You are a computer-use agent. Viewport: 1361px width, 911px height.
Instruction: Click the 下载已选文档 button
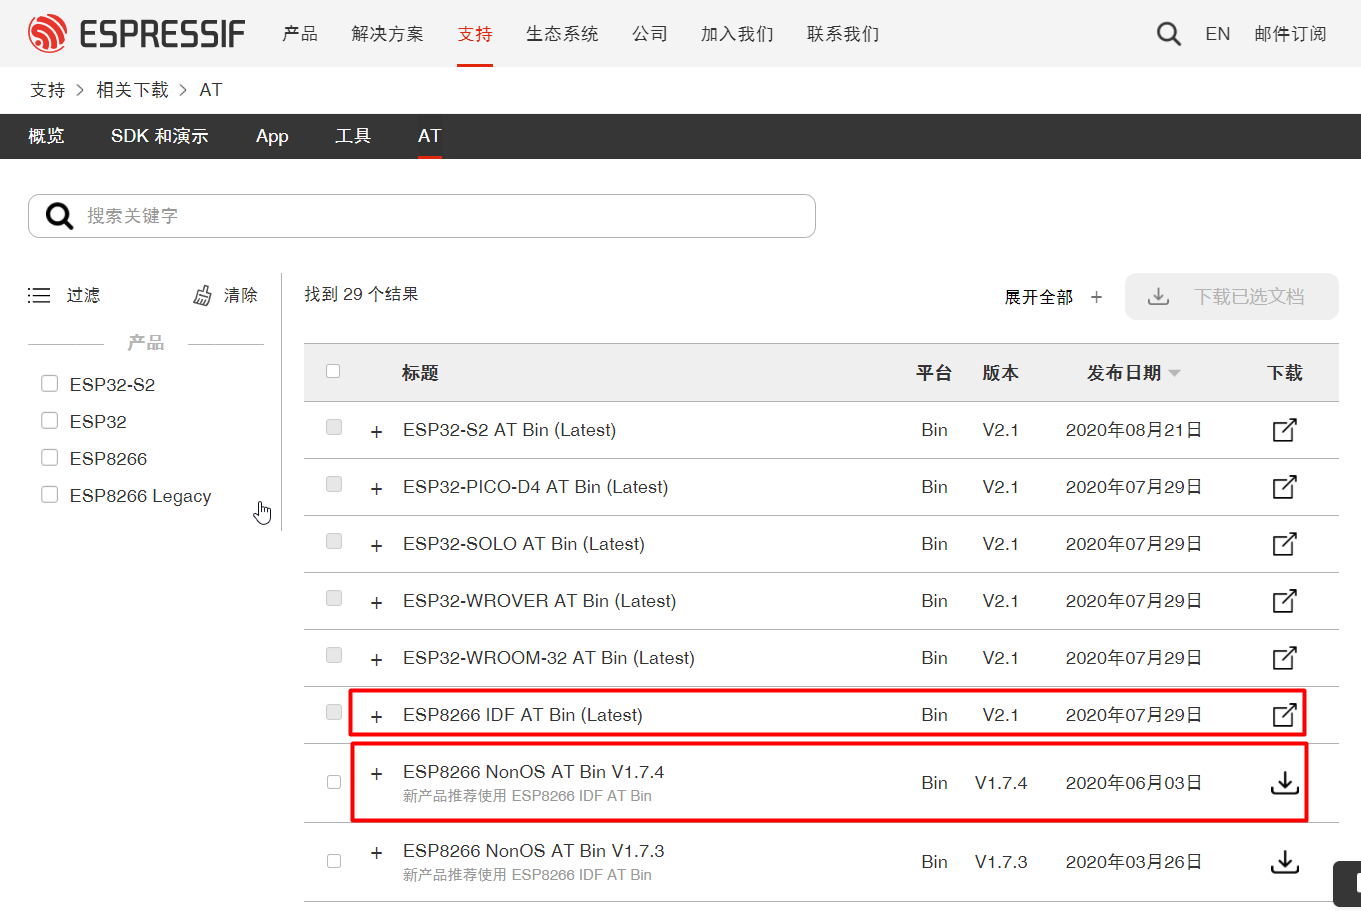pyautogui.click(x=1231, y=296)
